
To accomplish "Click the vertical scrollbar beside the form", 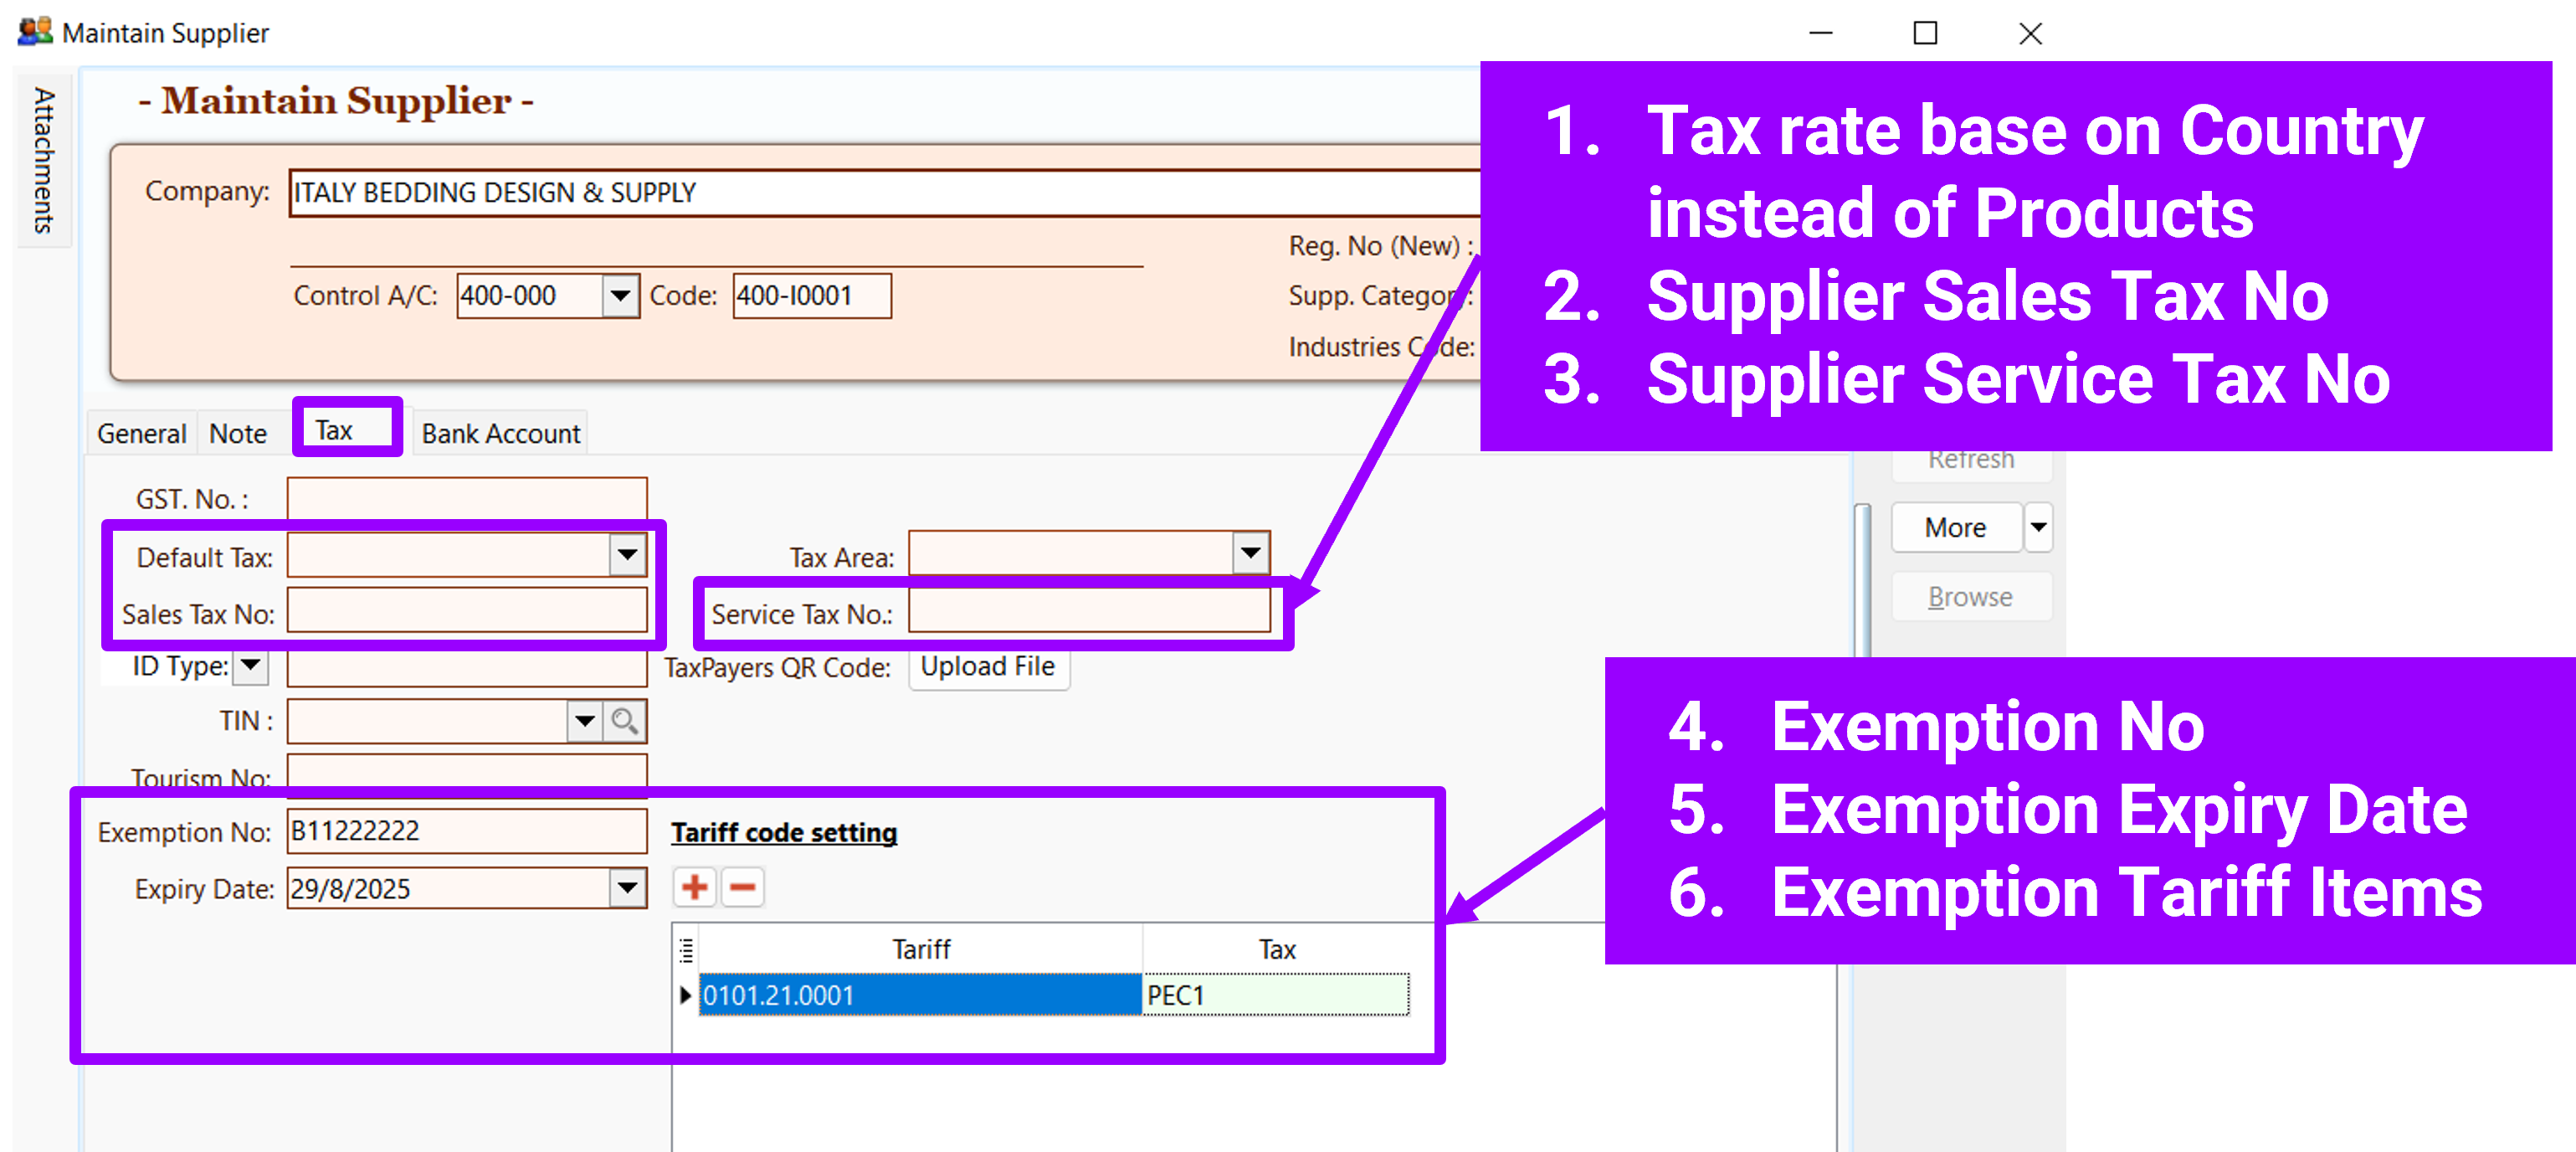I will 1861,580.
